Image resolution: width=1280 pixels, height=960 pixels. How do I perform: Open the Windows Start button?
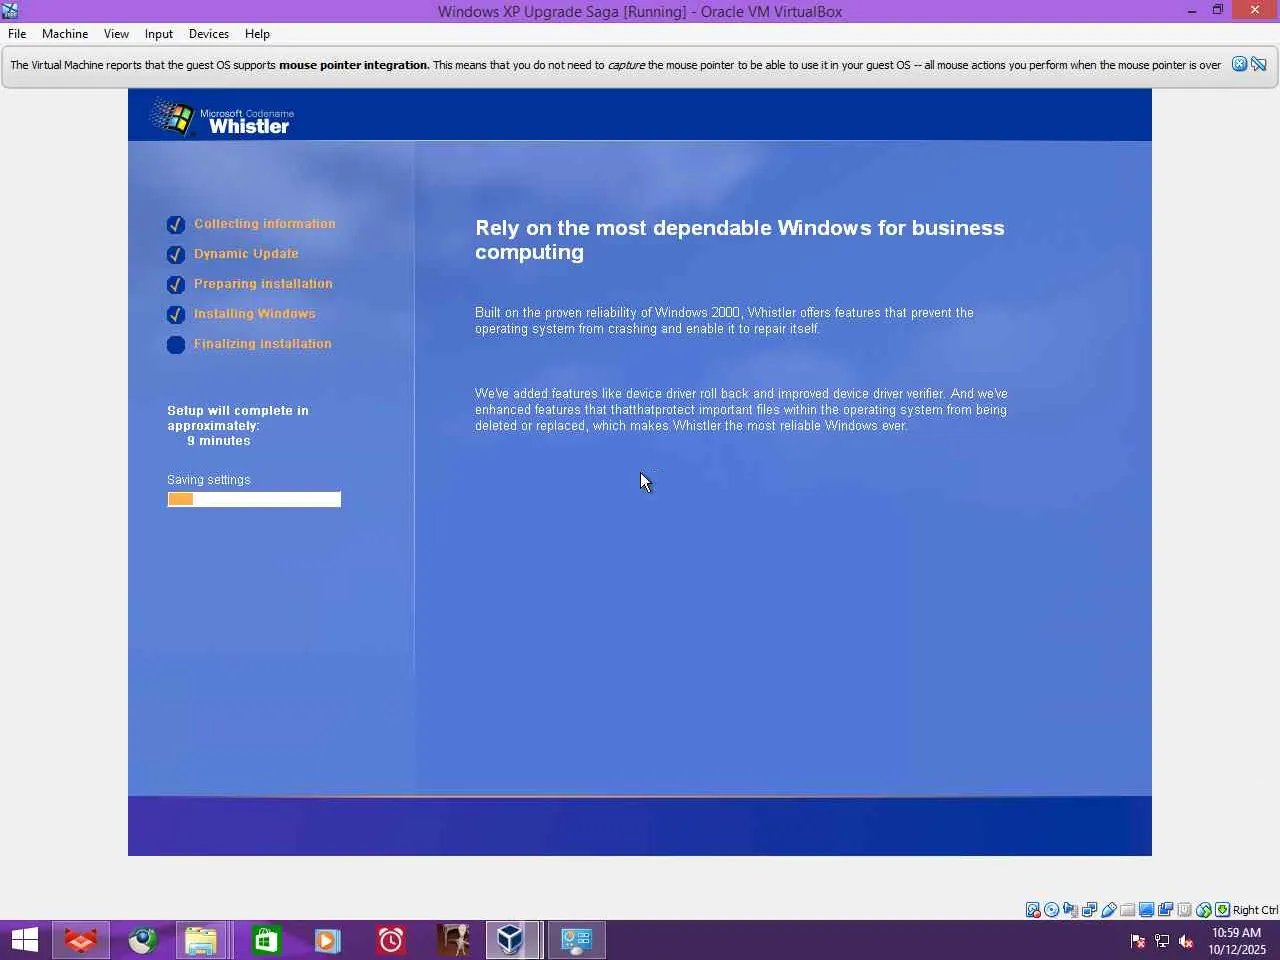[25, 940]
